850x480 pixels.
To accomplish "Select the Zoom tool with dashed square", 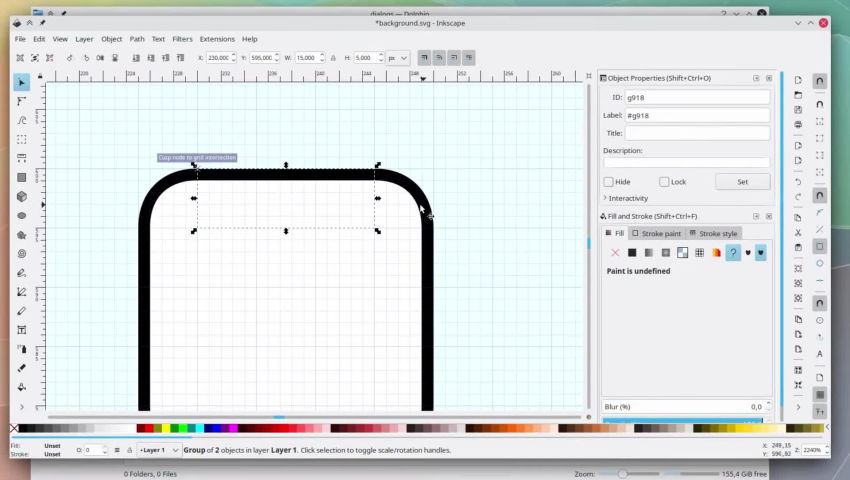I will [x=22, y=139].
